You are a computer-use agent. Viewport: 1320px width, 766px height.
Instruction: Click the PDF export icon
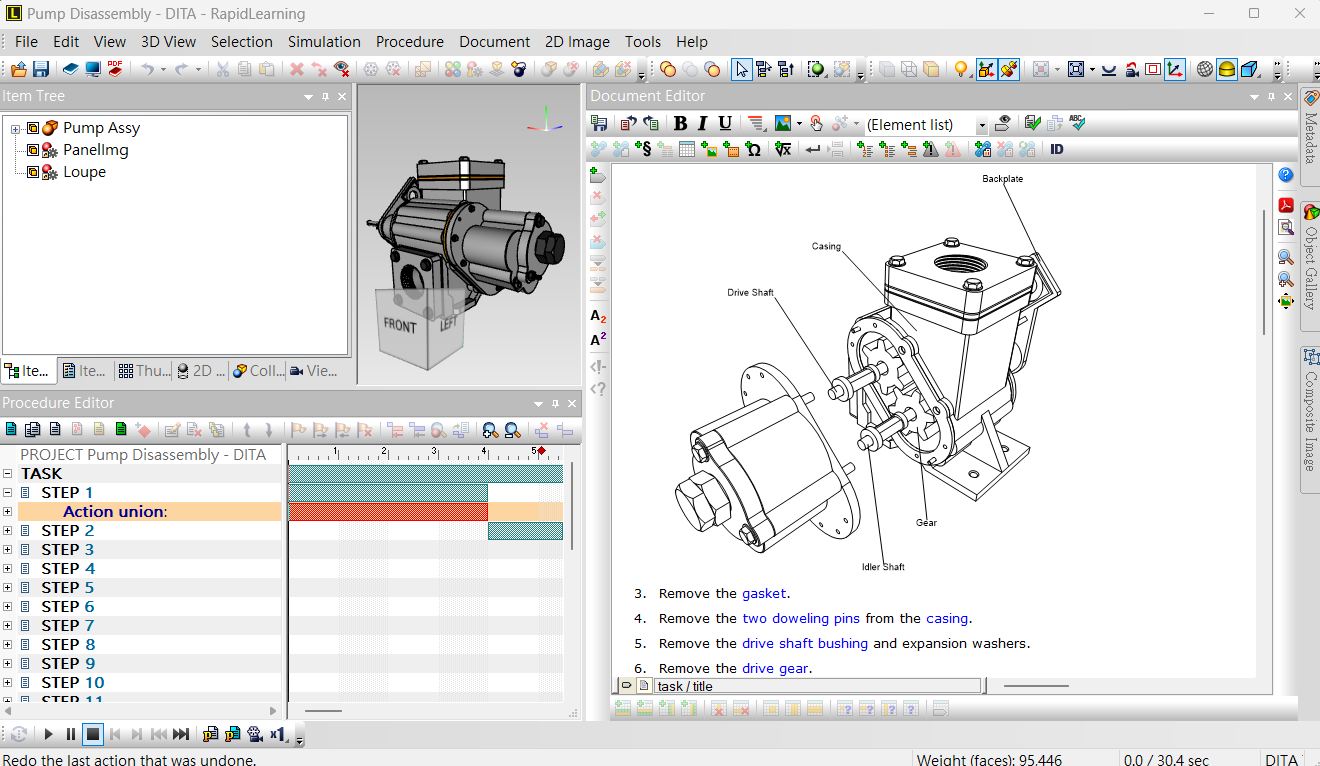(115, 69)
